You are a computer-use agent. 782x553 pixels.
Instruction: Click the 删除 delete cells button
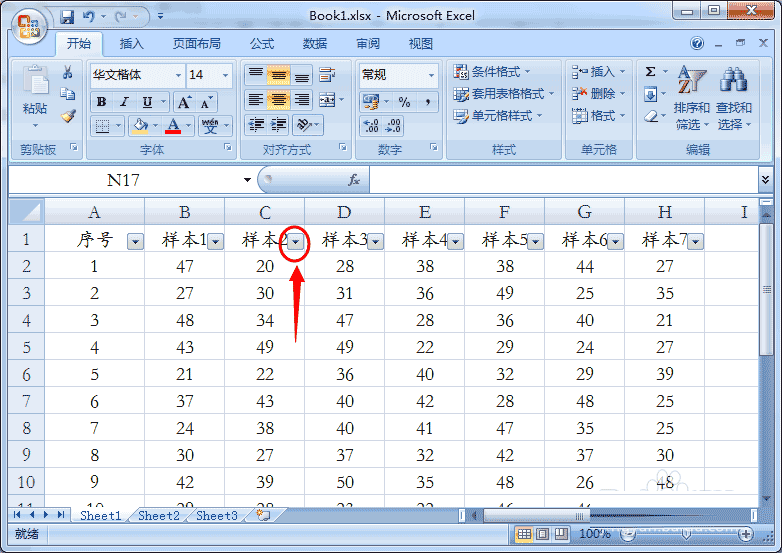click(598, 93)
